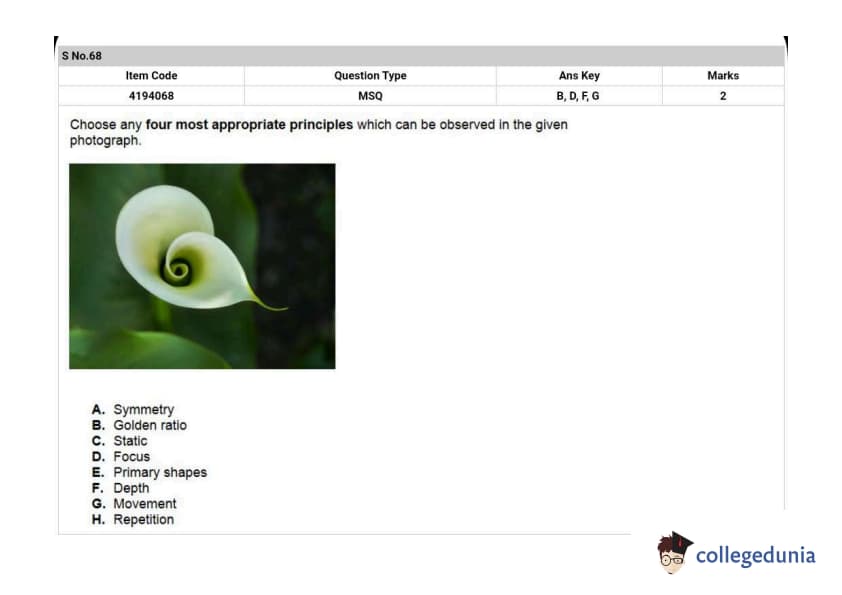Pick option D Focus
The width and height of the screenshot is (842, 595).
[131, 456]
